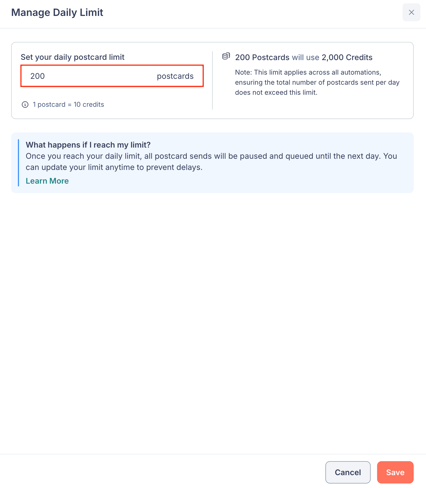Click the credits stack icon

point(226,56)
